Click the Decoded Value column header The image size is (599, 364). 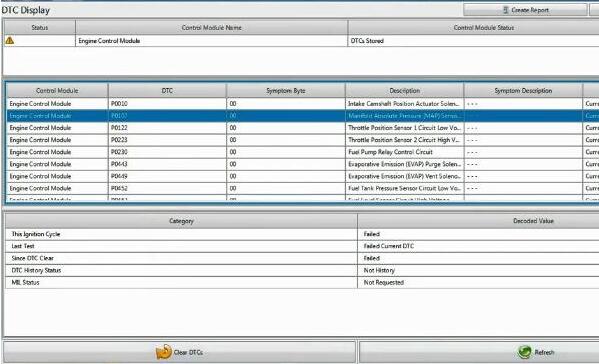(479, 221)
